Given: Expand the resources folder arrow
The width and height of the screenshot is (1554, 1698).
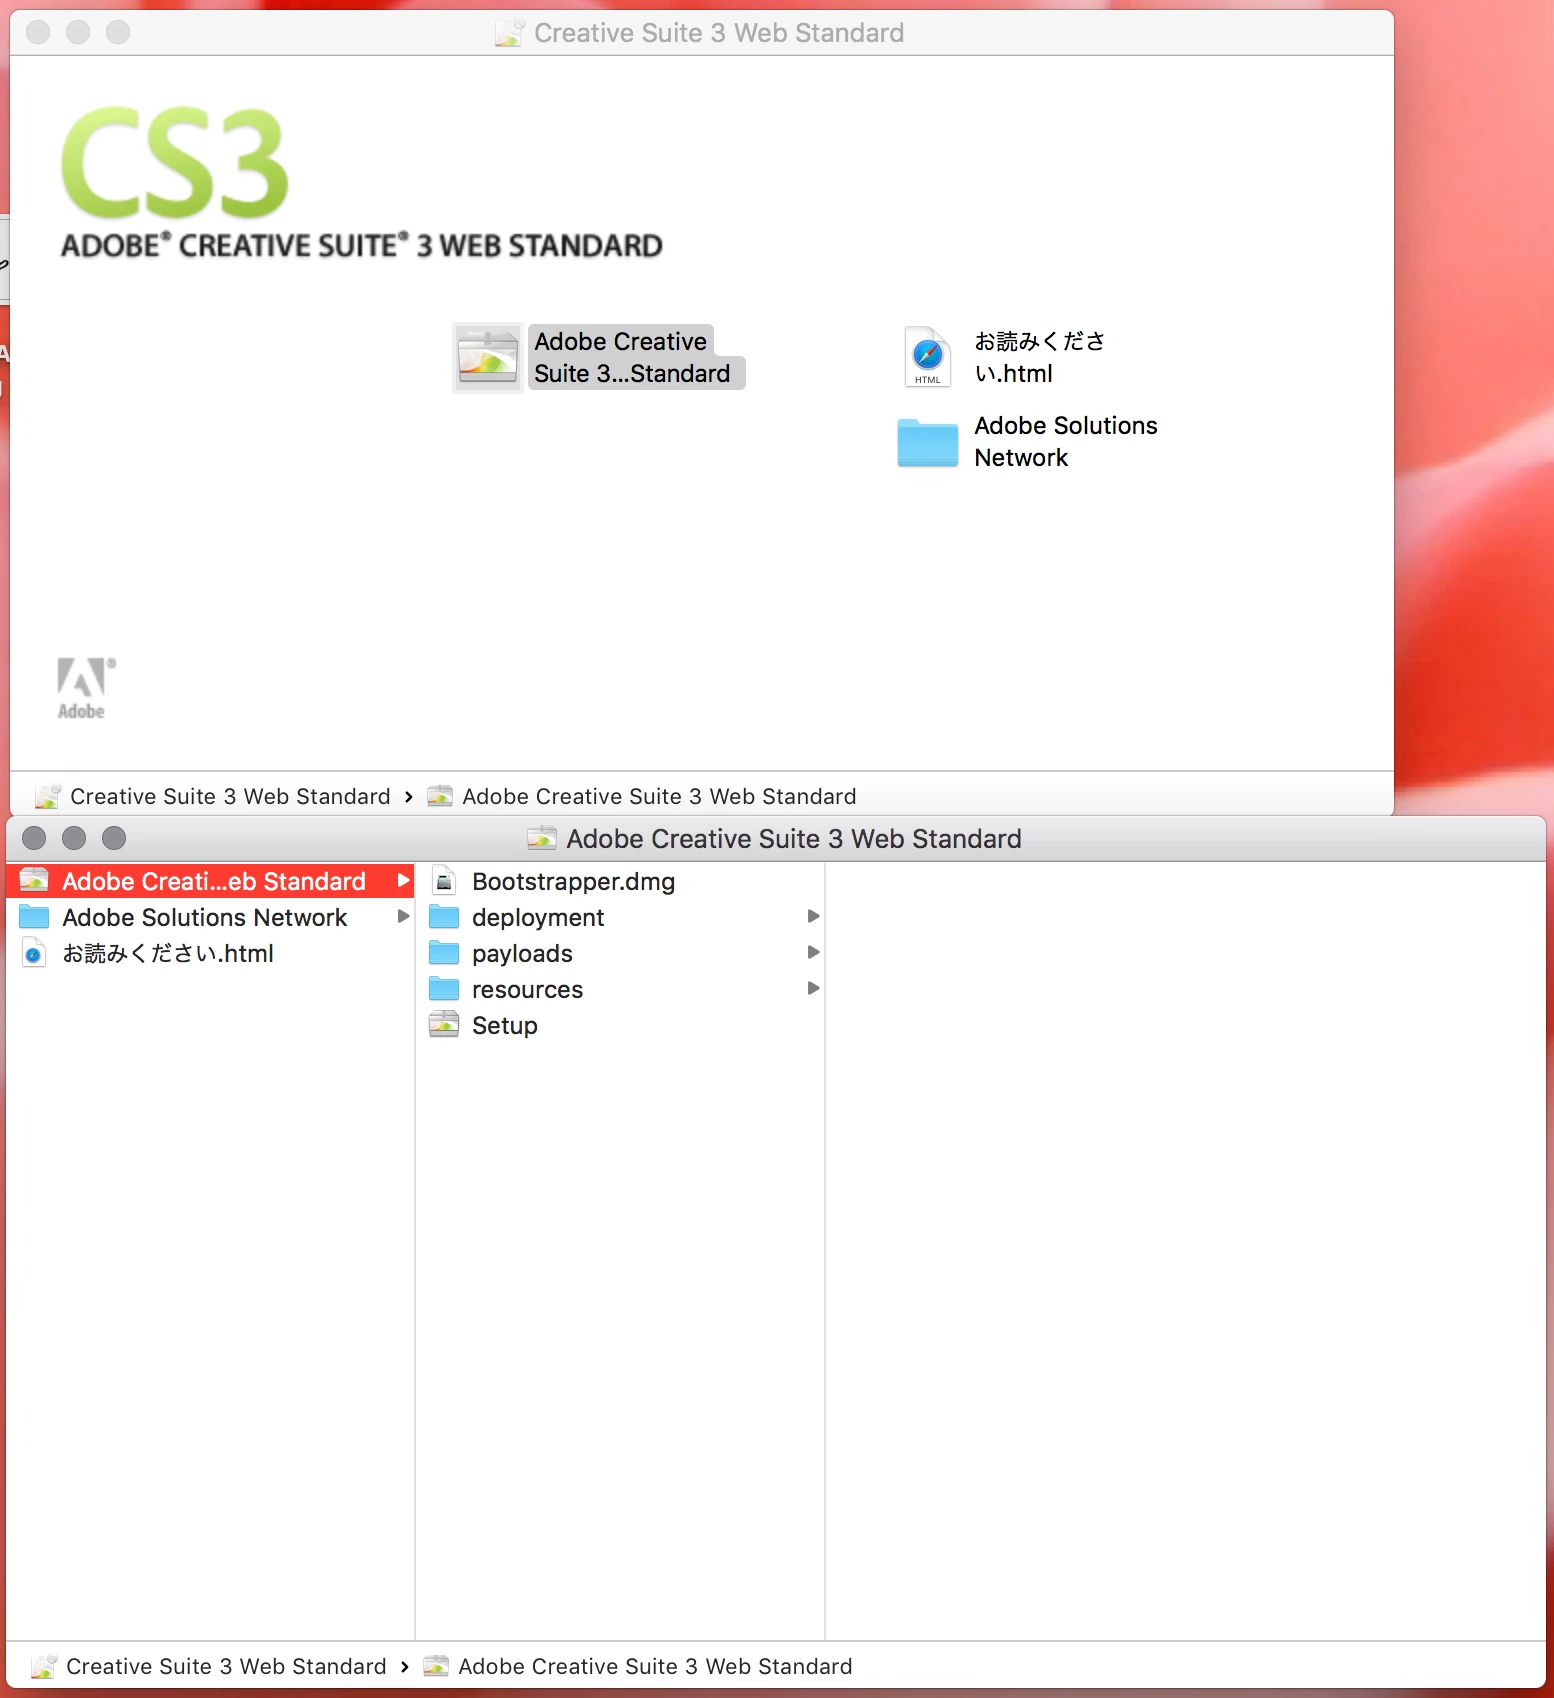Looking at the screenshot, I should [813, 988].
